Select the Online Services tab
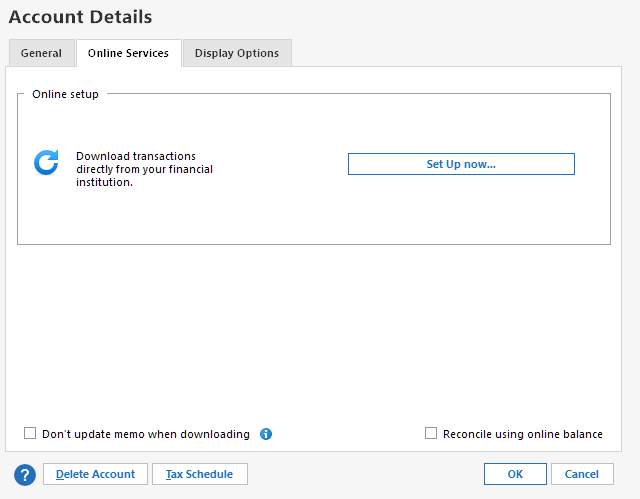This screenshot has width=640, height=499. 128,53
